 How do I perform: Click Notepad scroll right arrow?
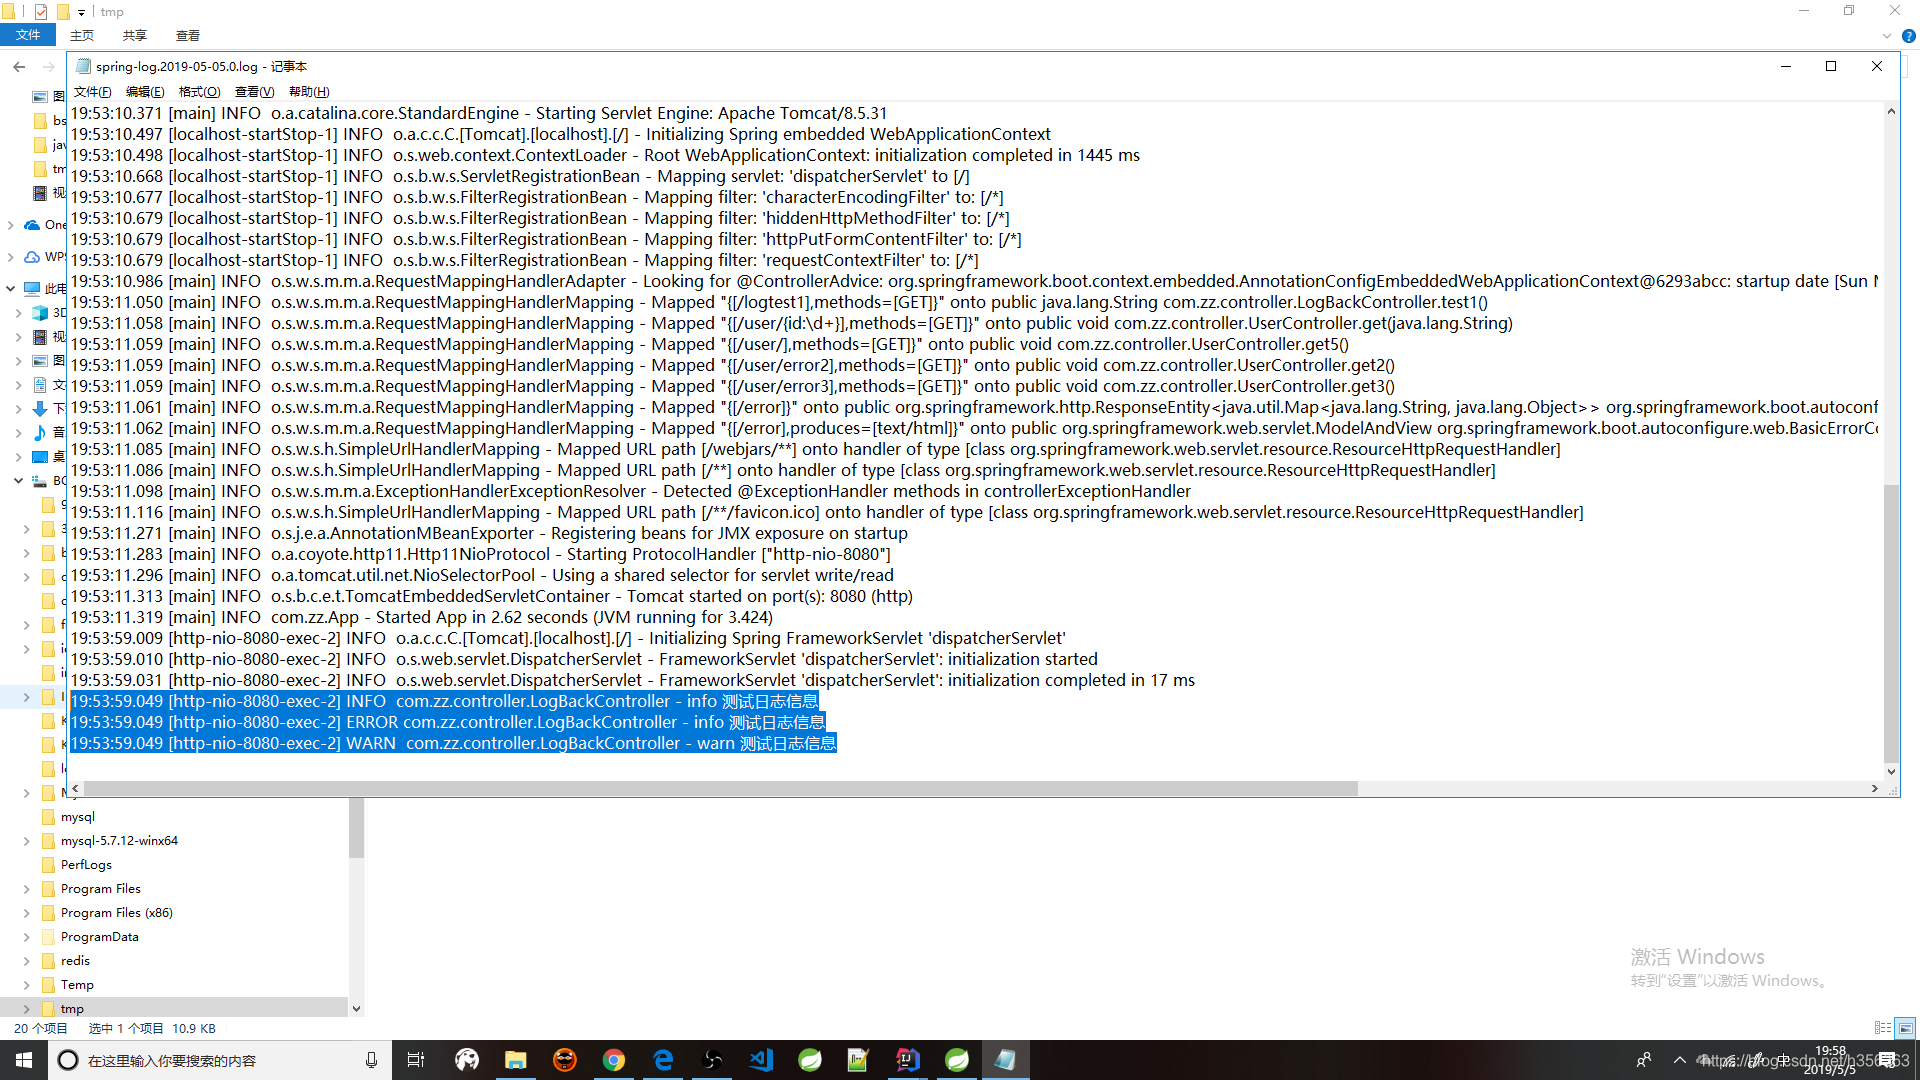(1875, 789)
